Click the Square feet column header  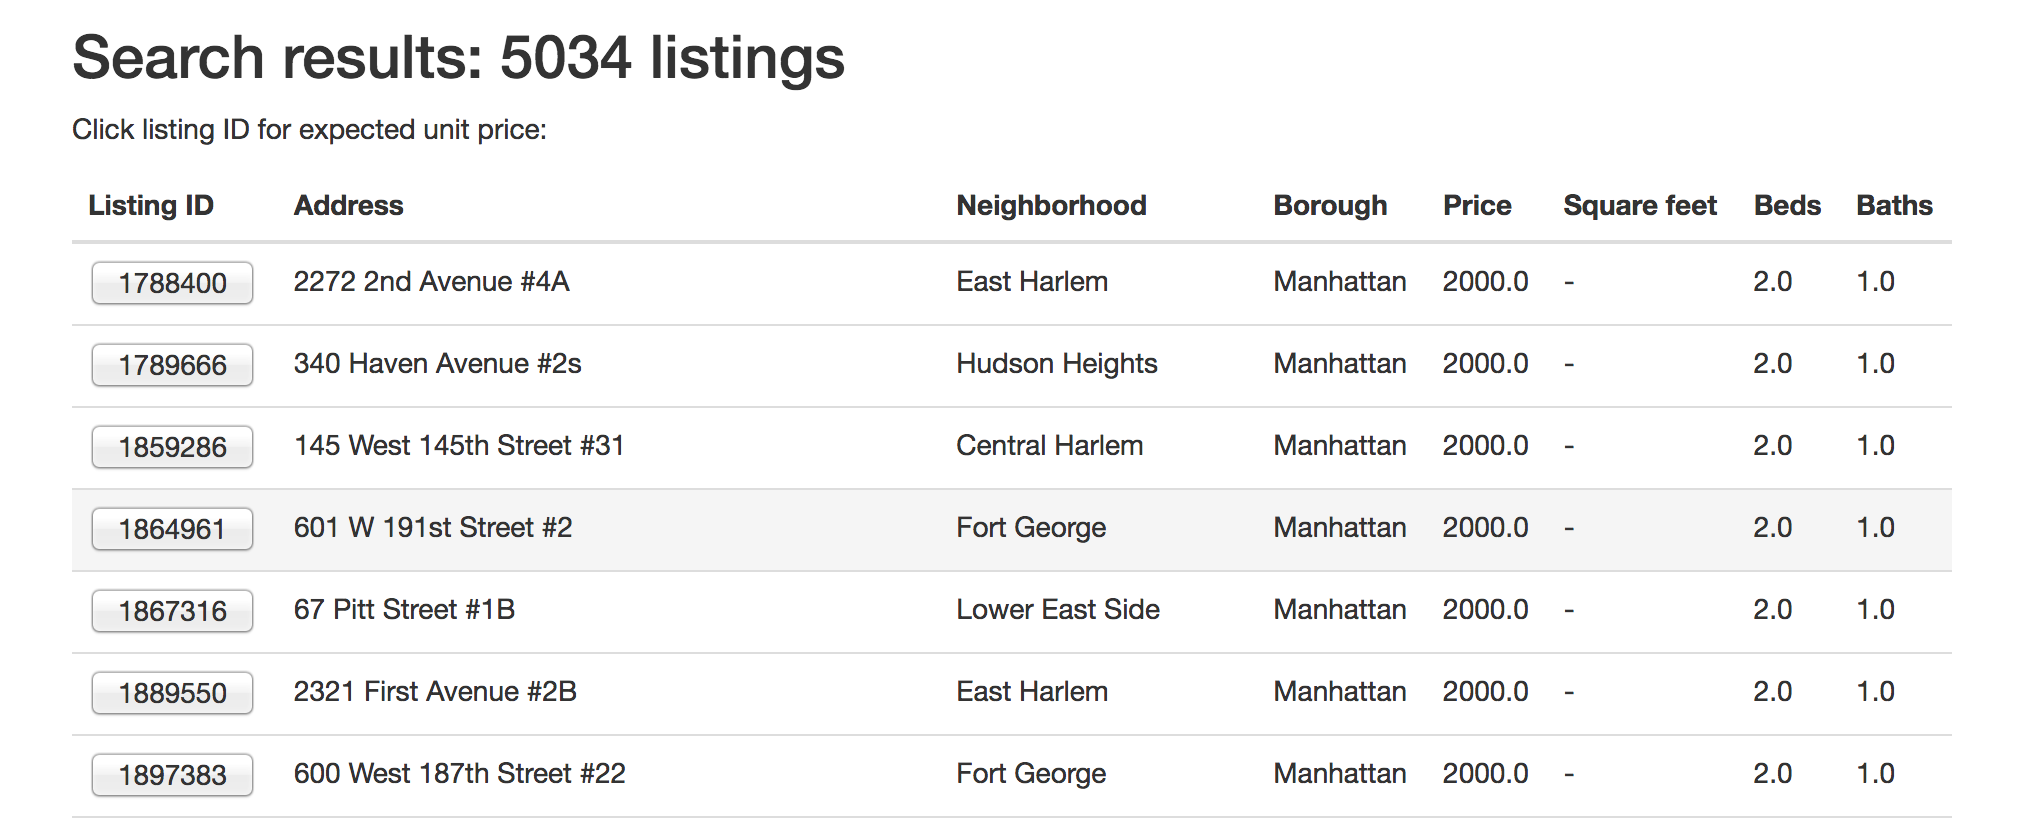(x=1640, y=205)
